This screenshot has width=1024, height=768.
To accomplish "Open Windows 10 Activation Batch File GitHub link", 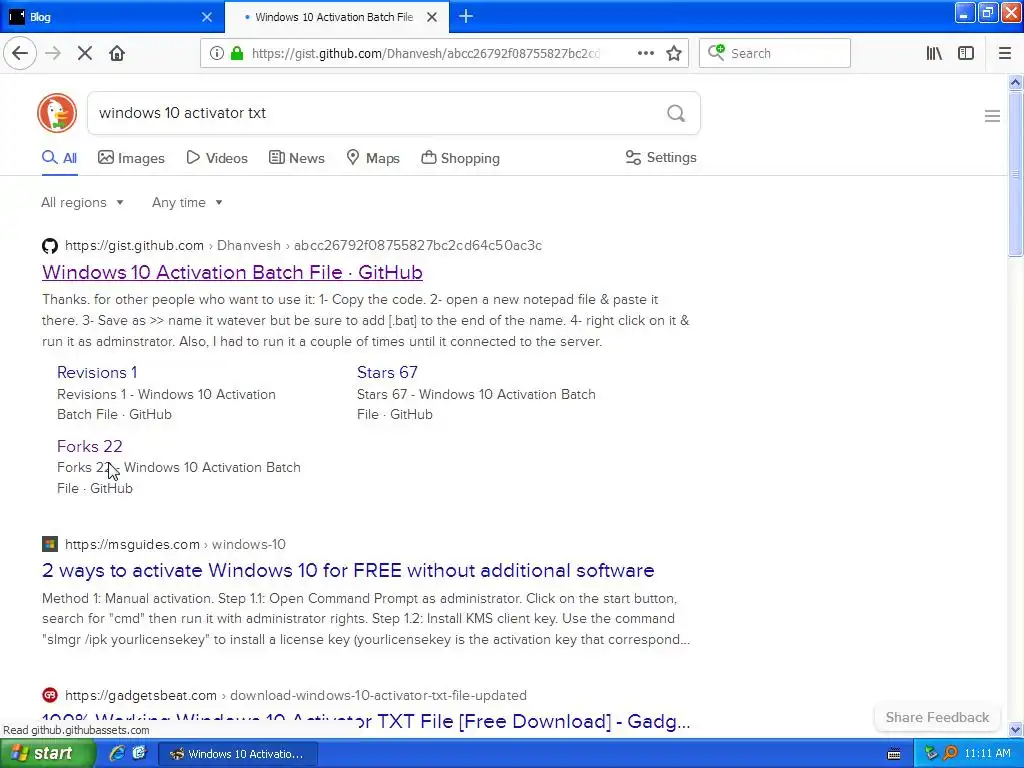I will (x=232, y=272).
